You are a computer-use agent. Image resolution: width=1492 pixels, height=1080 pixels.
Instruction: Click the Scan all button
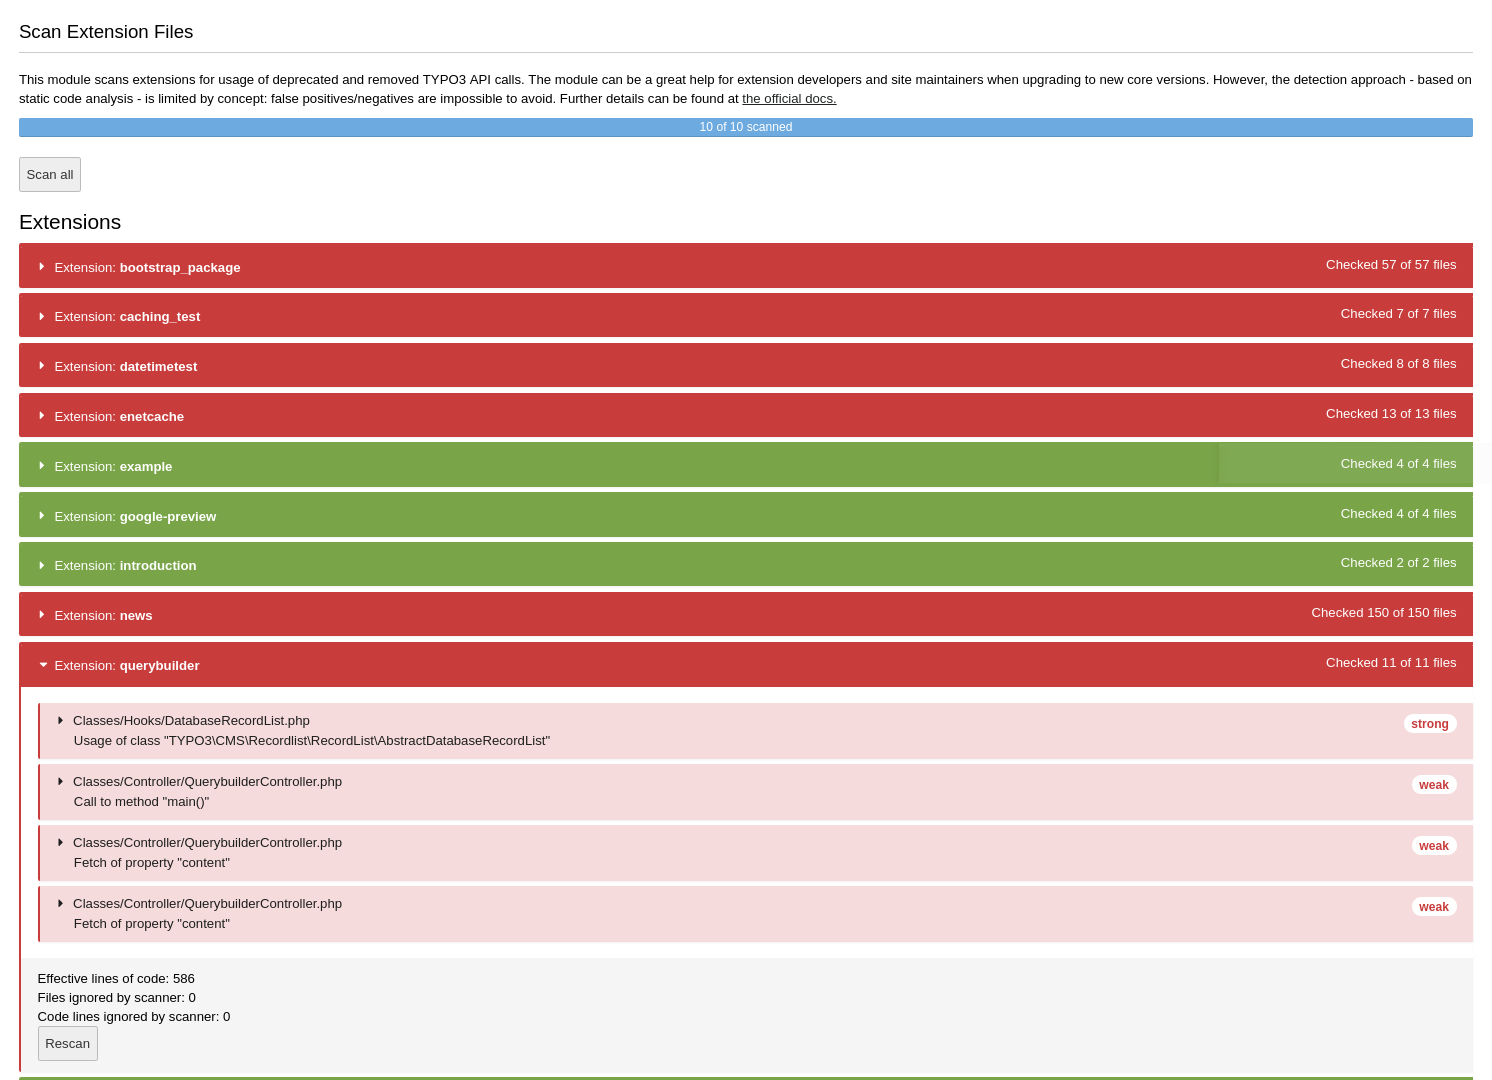coord(50,174)
